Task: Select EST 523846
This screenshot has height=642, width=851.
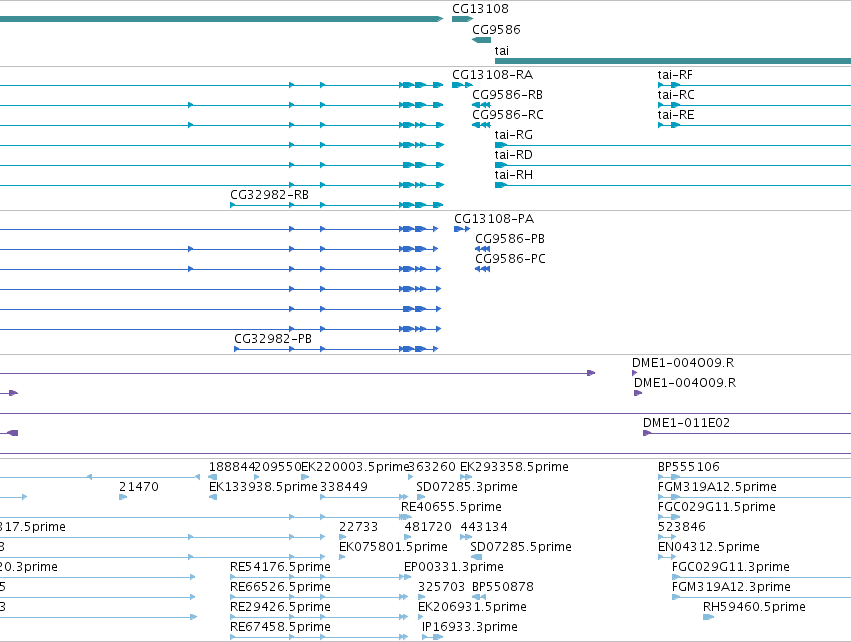Action: click(682, 527)
